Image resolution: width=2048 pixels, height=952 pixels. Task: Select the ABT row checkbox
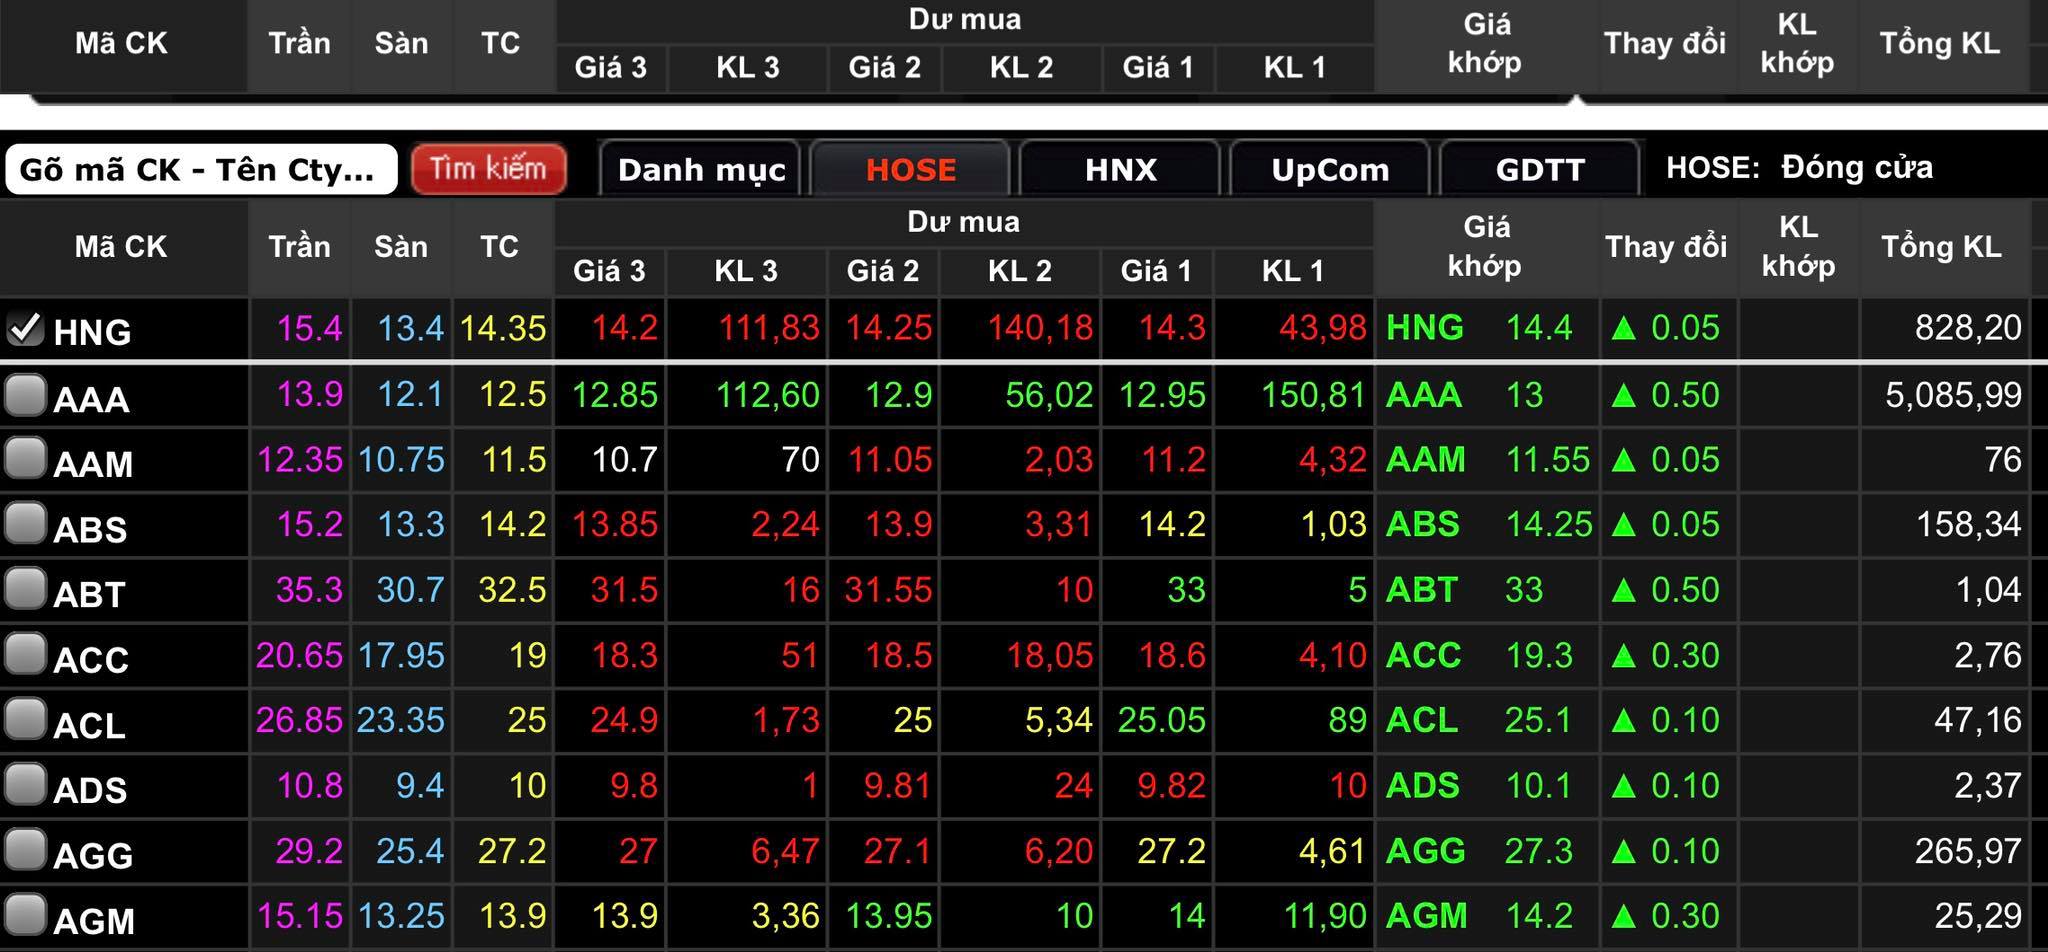tap(25, 589)
